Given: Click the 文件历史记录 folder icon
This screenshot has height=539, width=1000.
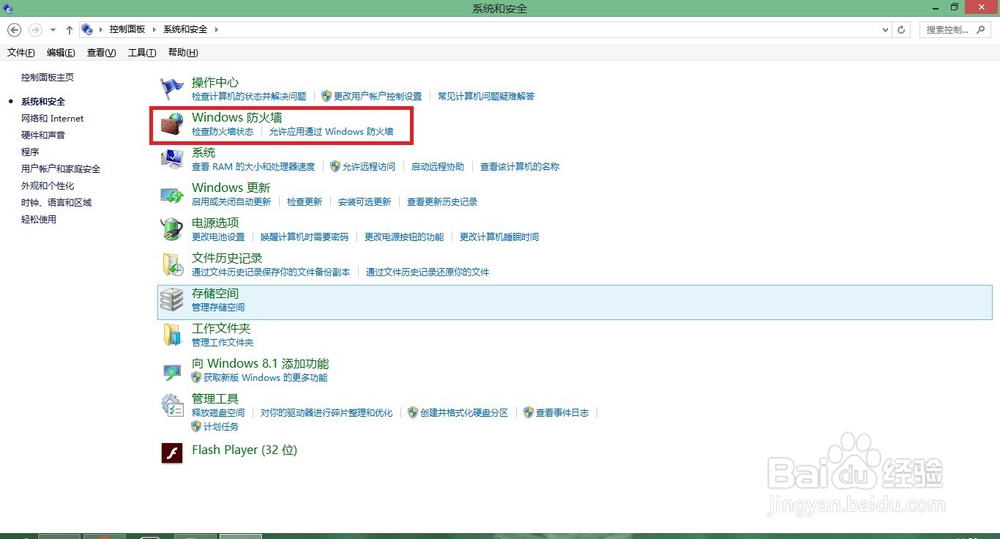Looking at the screenshot, I should click(x=172, y=264).
